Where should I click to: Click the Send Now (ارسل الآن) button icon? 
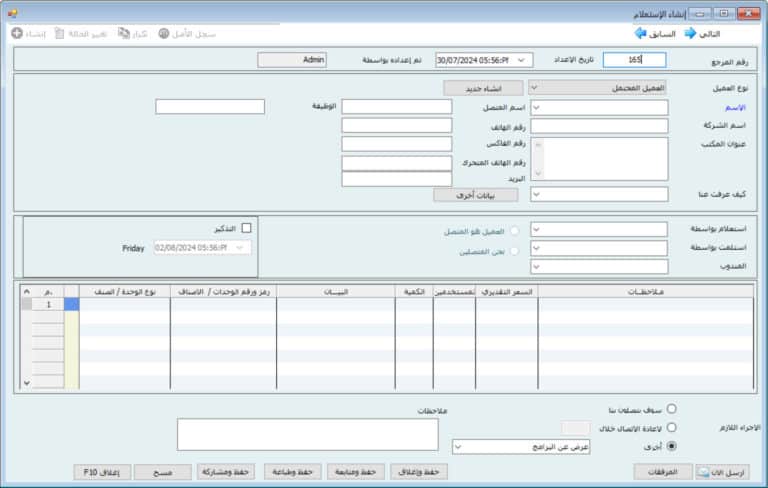703,471
